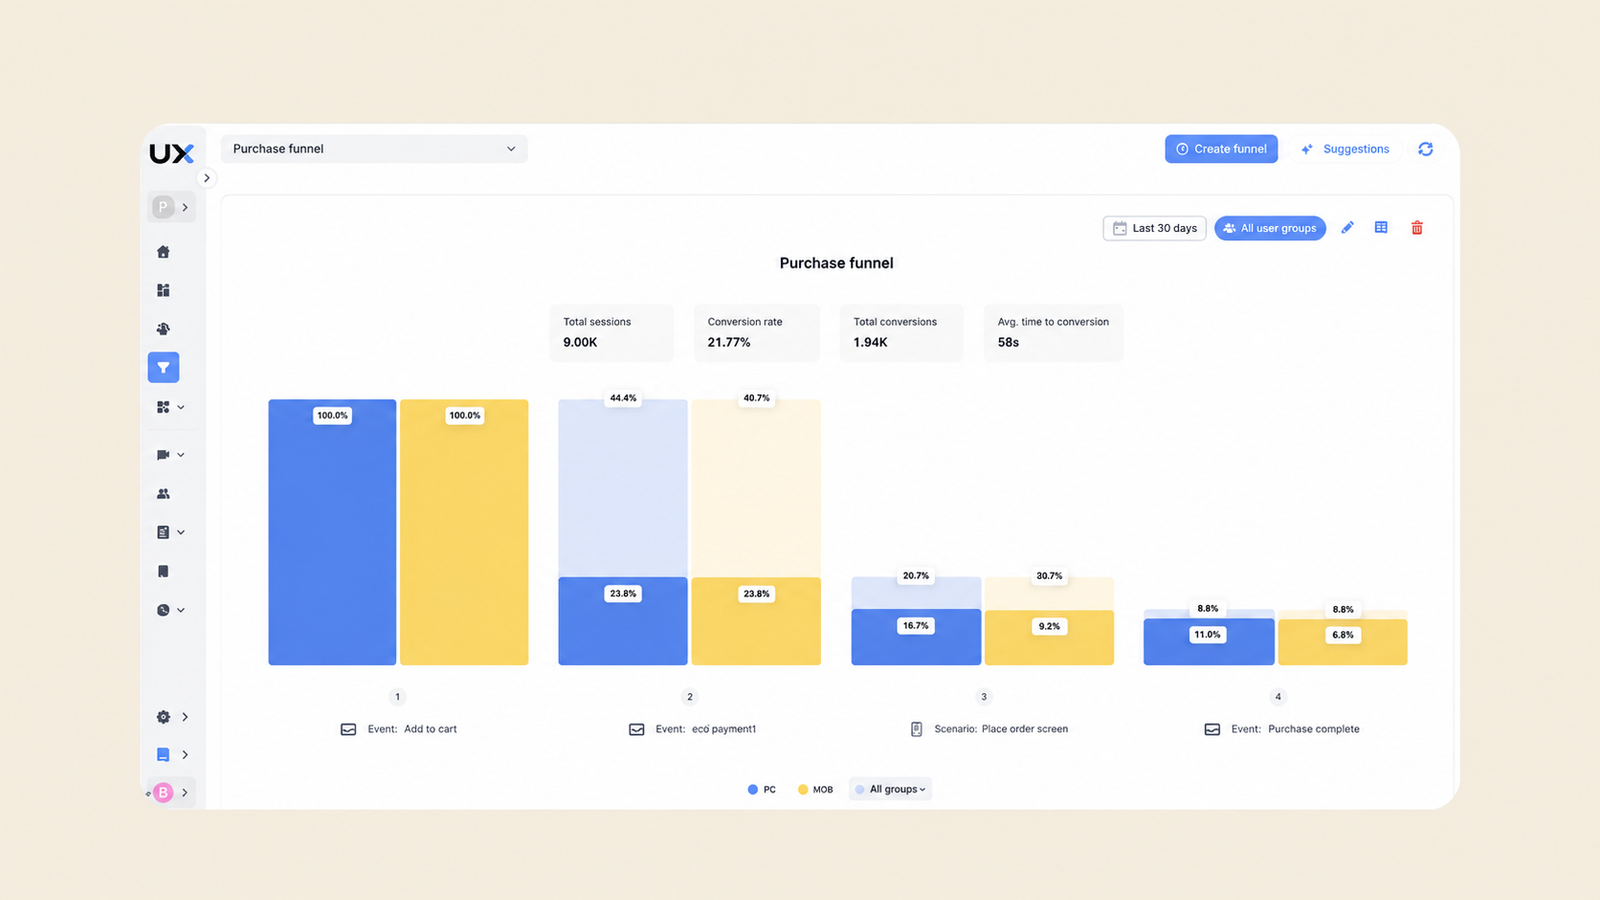Toggle the MOB series in the legend
Image resolution: width=1600 pixels, height=900 pixels.
pyautogui.click(x=816, y=790)
